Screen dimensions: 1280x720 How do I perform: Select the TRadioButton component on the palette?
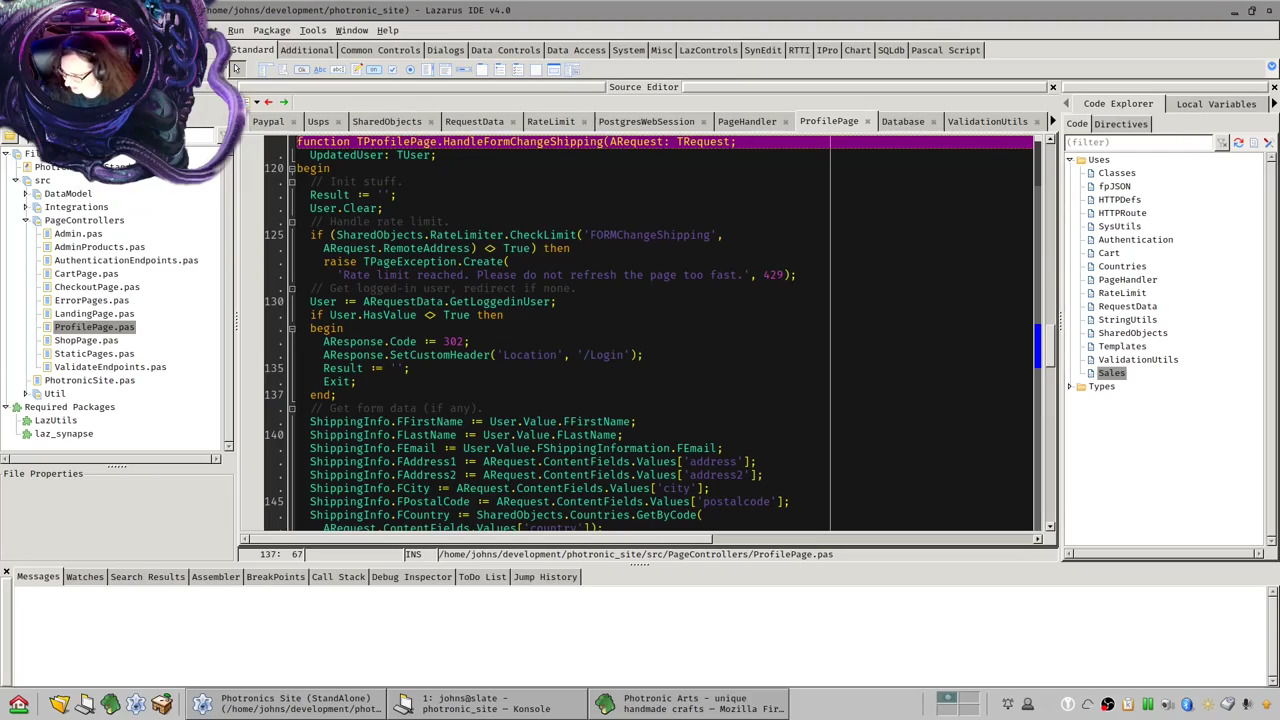click(411, 70)
